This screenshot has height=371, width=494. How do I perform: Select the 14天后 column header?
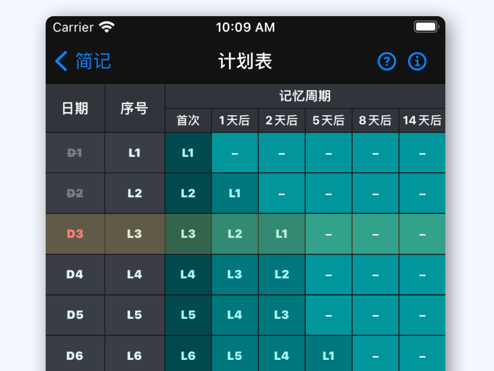coord(422,120)
